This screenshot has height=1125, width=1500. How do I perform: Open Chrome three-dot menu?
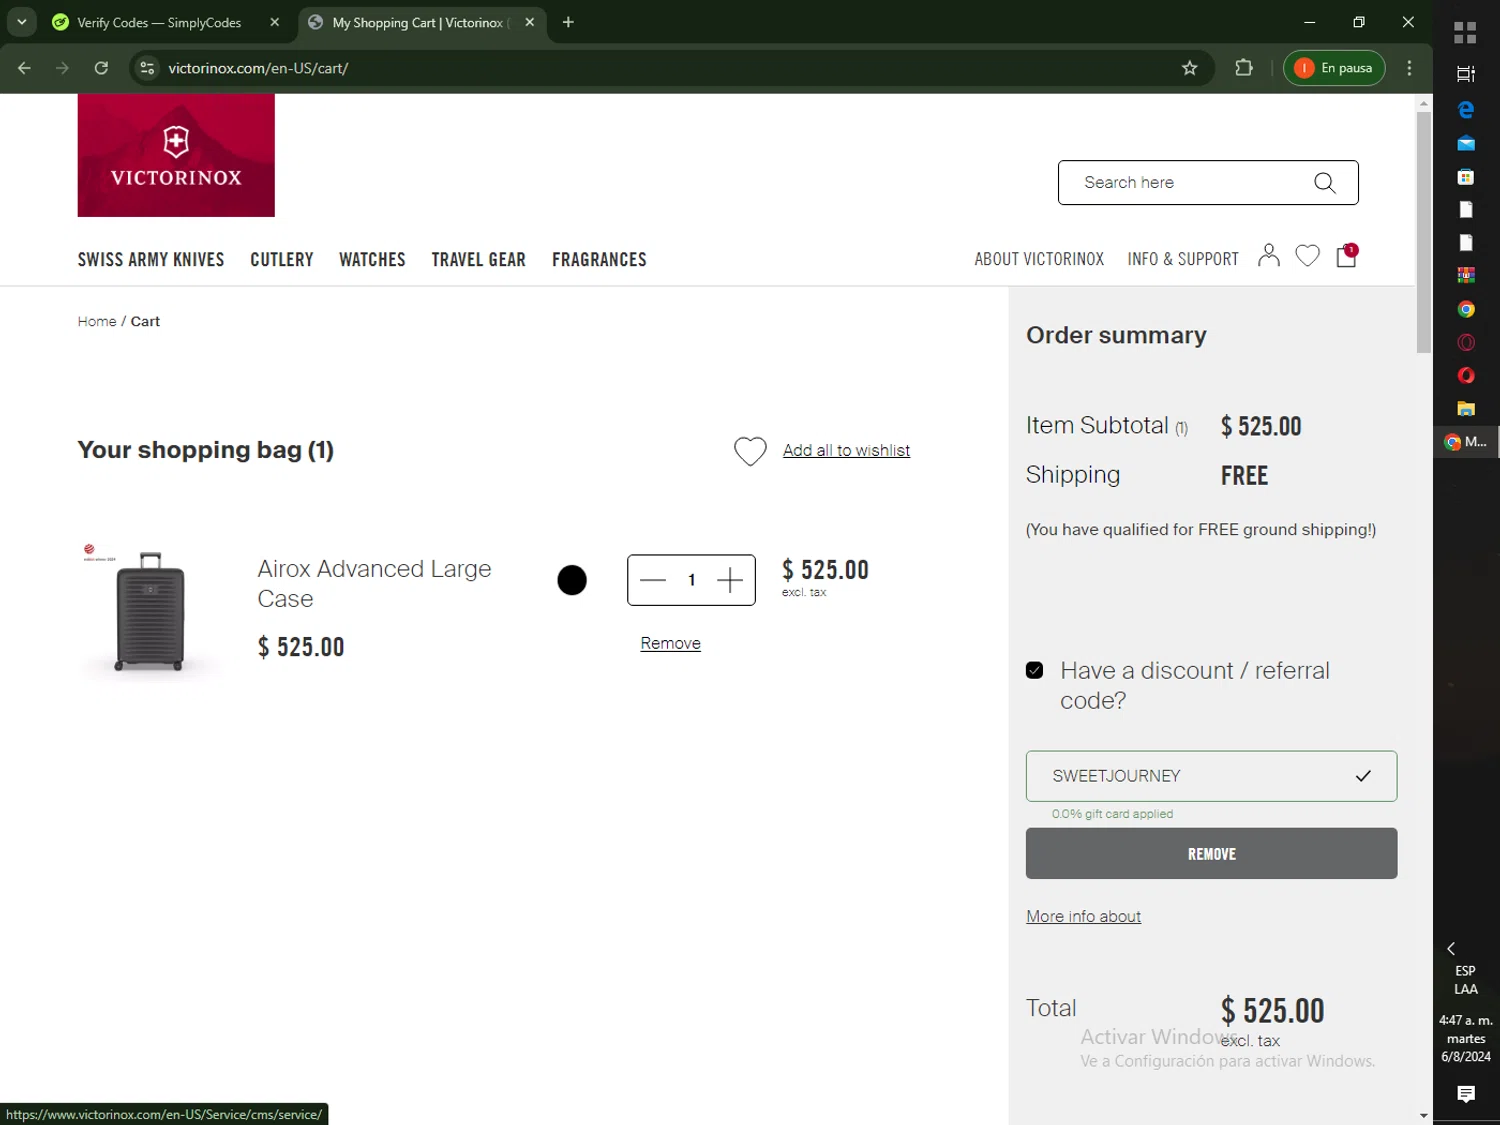(x=1409, y=68)
